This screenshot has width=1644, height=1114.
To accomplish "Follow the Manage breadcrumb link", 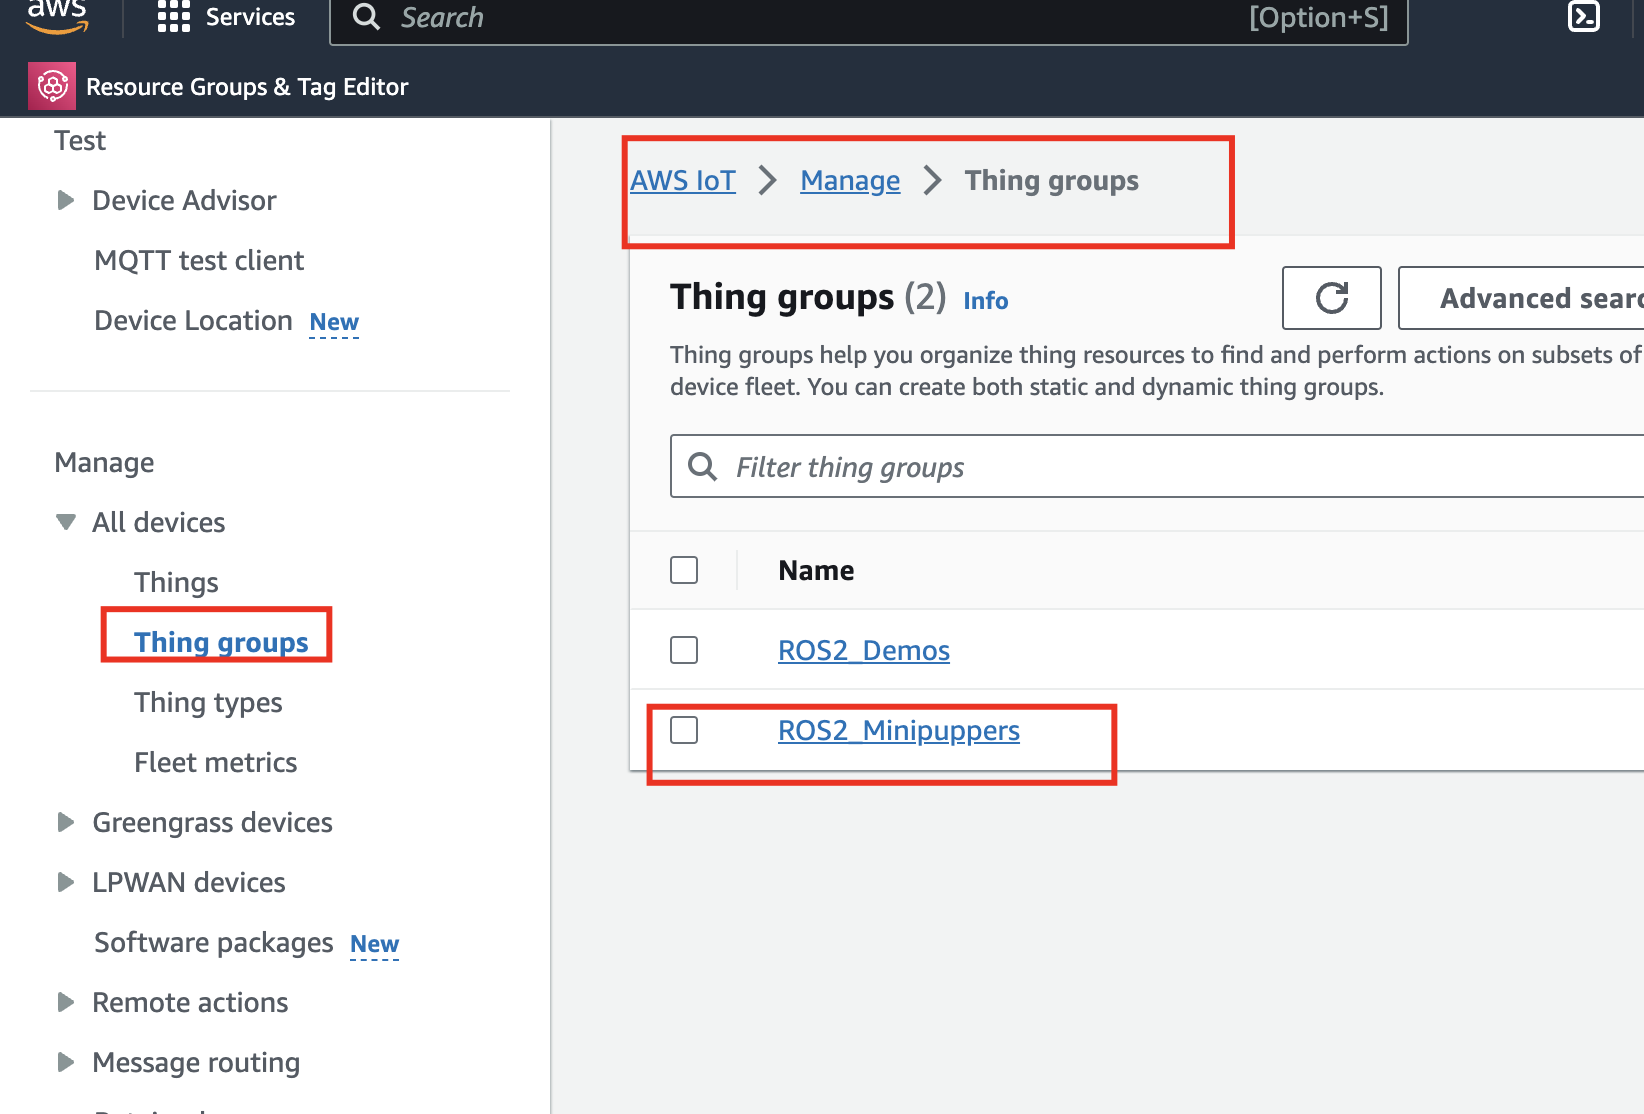I will tap(850, 180).
